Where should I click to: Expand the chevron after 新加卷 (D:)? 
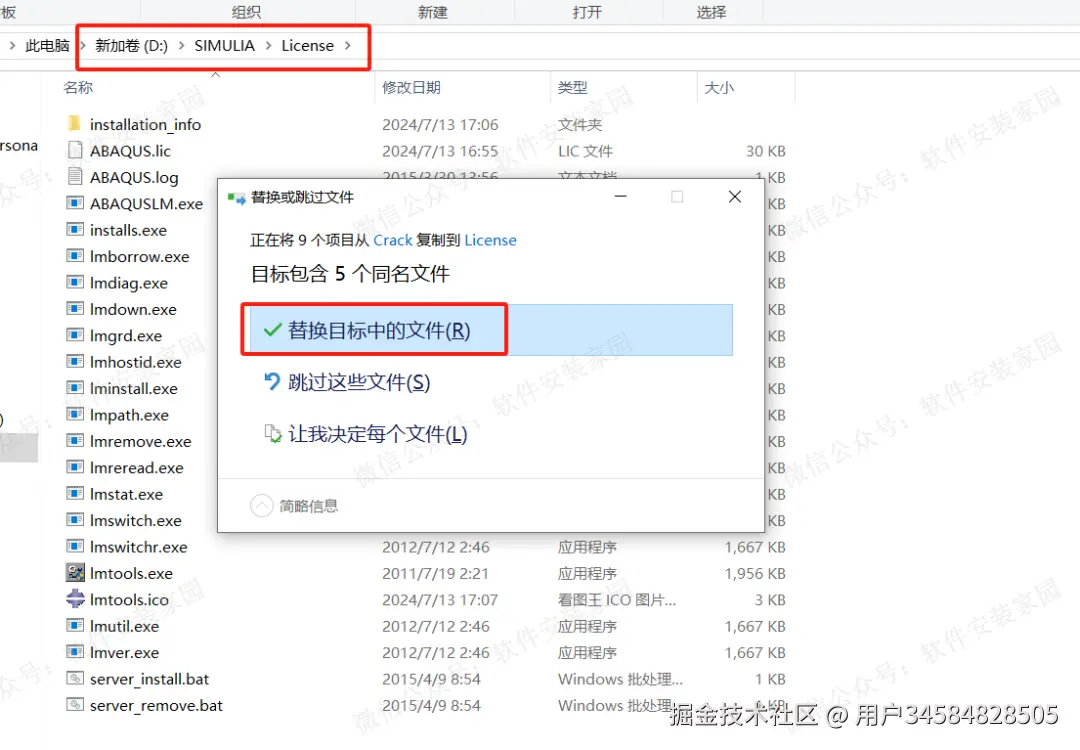[181, 45]
